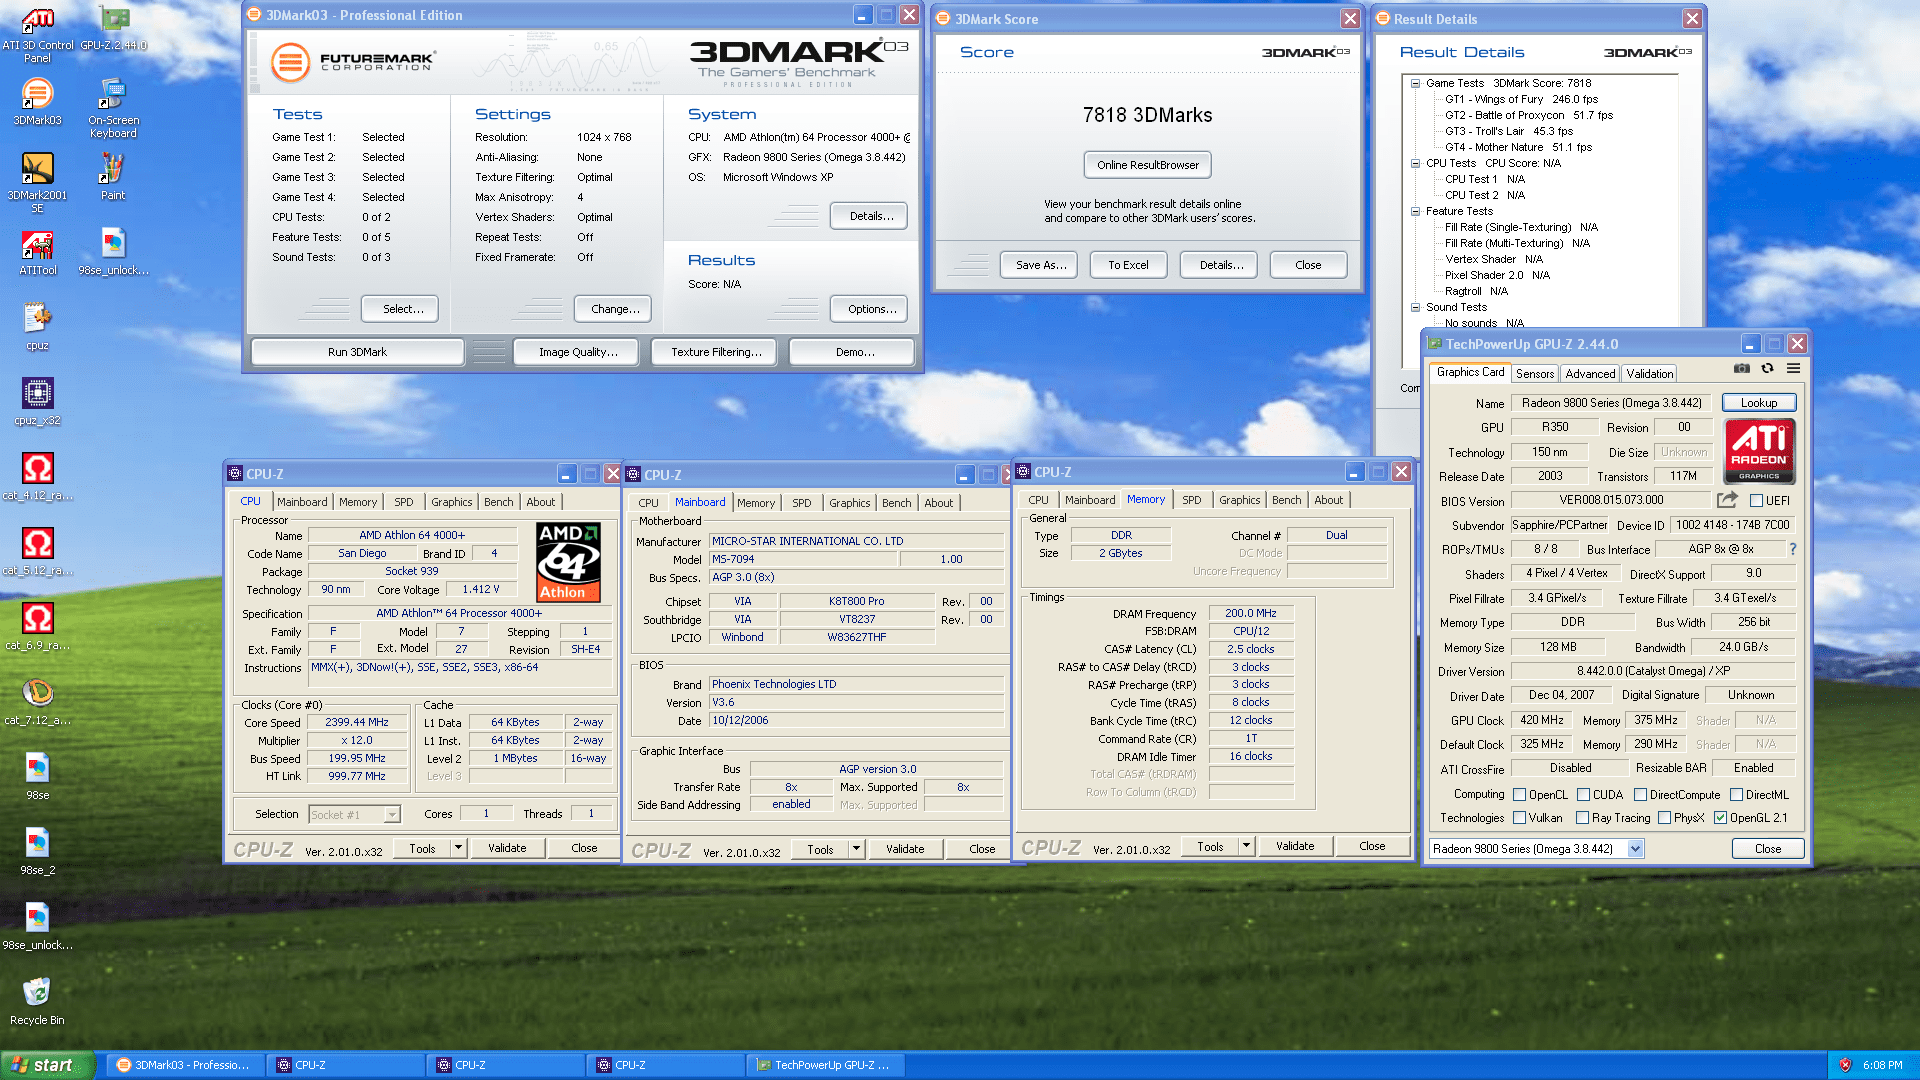Toggle the Ray Tracing checkbox

click(1582, 818)
